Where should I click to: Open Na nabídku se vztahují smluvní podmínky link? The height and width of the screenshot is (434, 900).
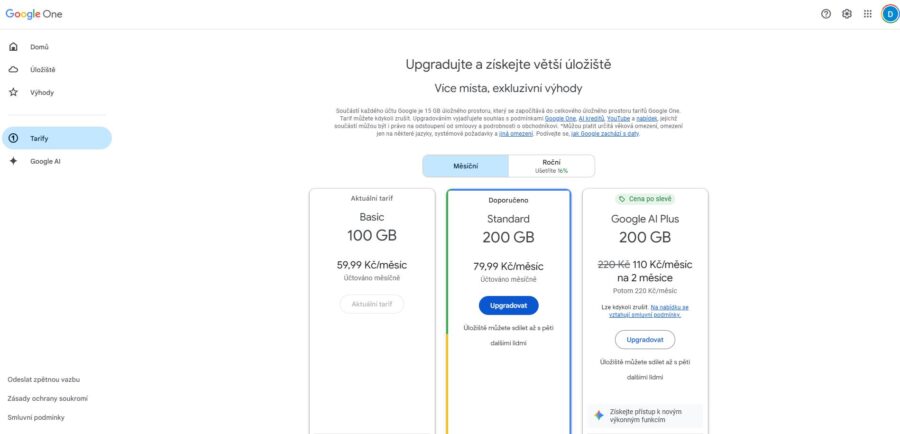click(x=649, y=311)
